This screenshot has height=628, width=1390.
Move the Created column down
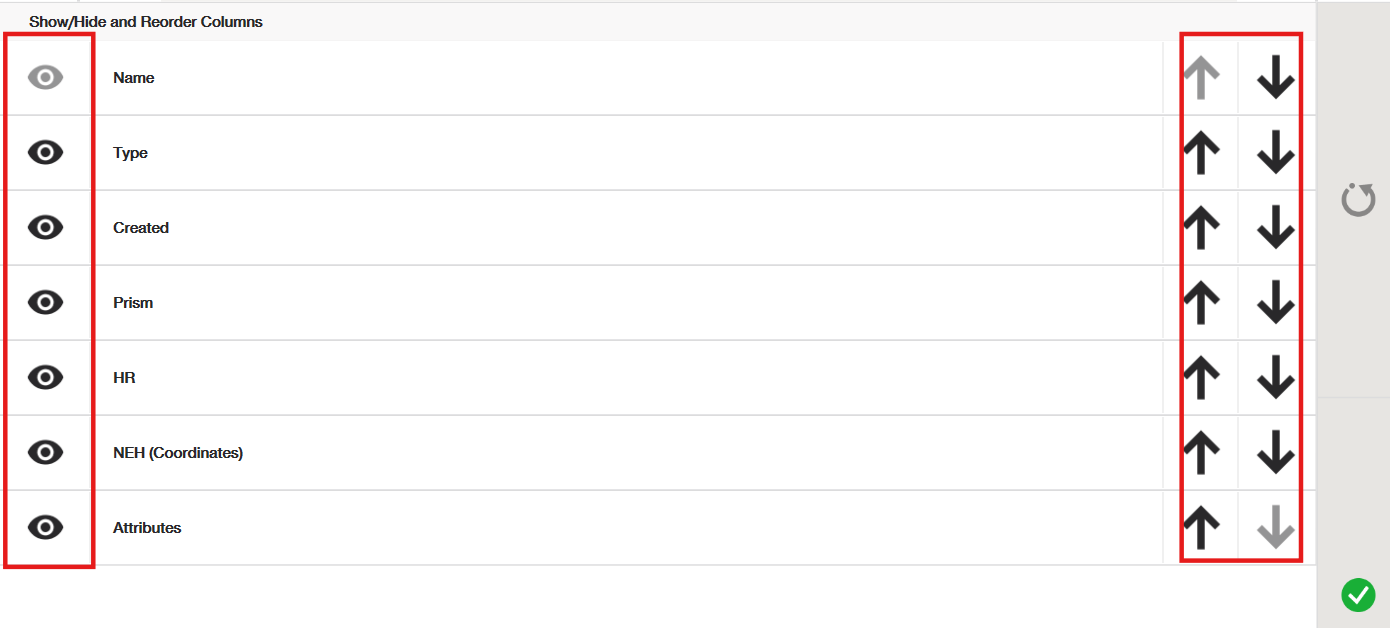click(x=1275, y=228)
